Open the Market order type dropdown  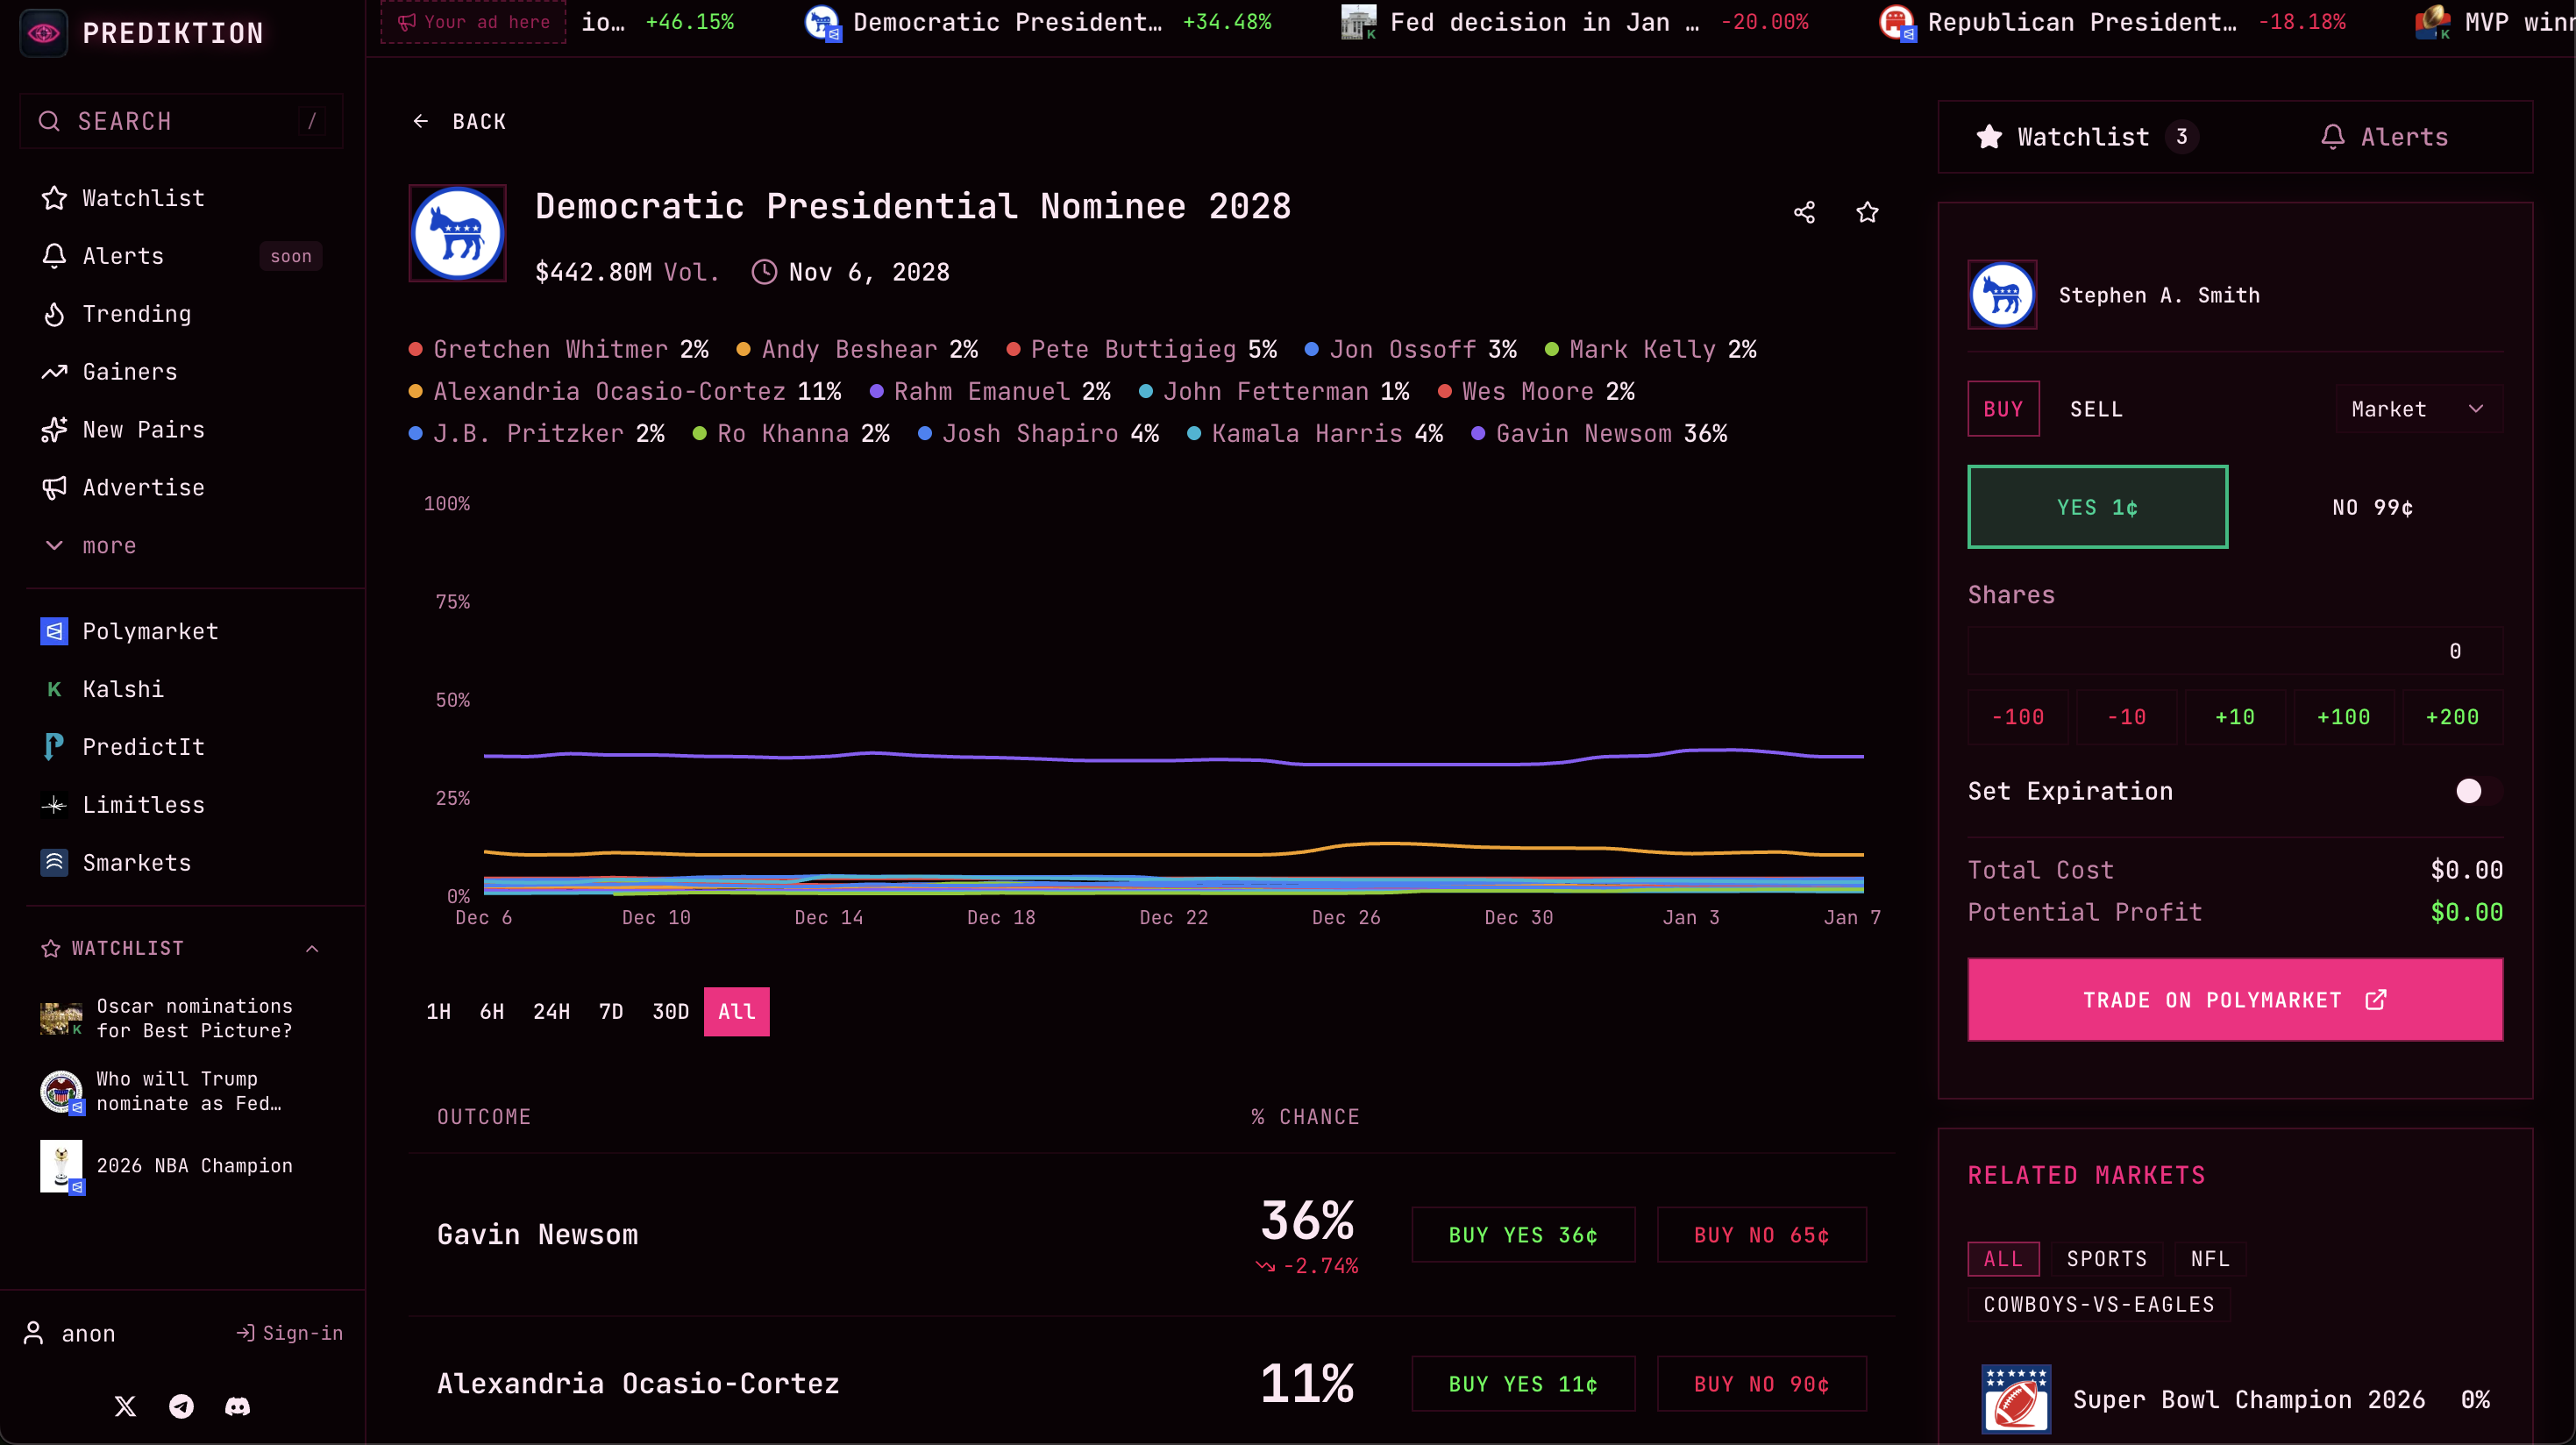[2417, 409]
